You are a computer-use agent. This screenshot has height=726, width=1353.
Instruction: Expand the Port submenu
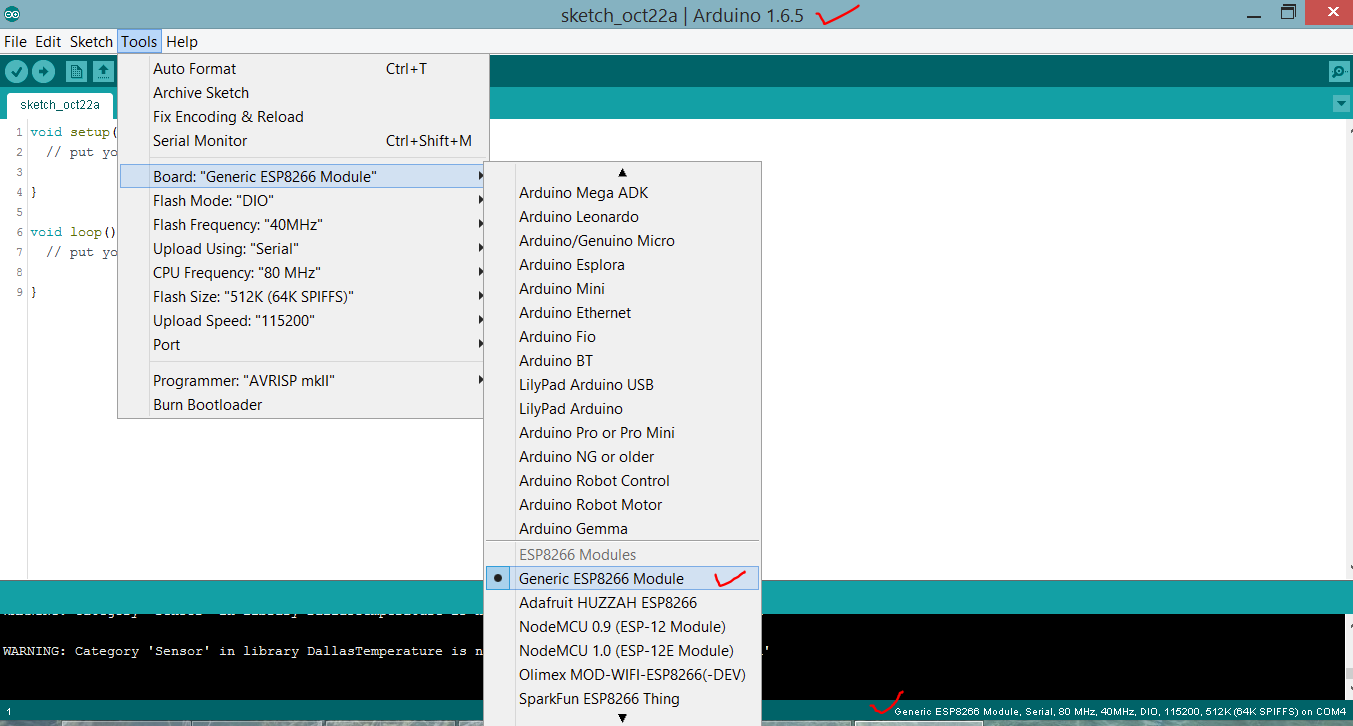(303, 345)
